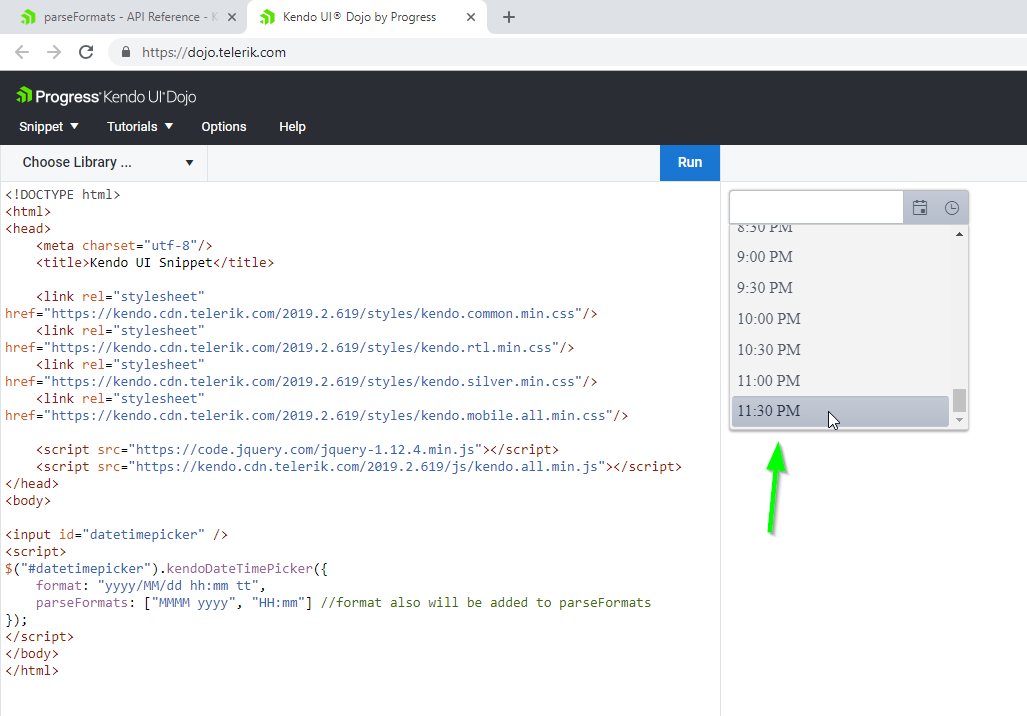Click the address bar URL dojo.telerik.com
This screenshot has height=716, width=1027.
[x=214, y=52]
